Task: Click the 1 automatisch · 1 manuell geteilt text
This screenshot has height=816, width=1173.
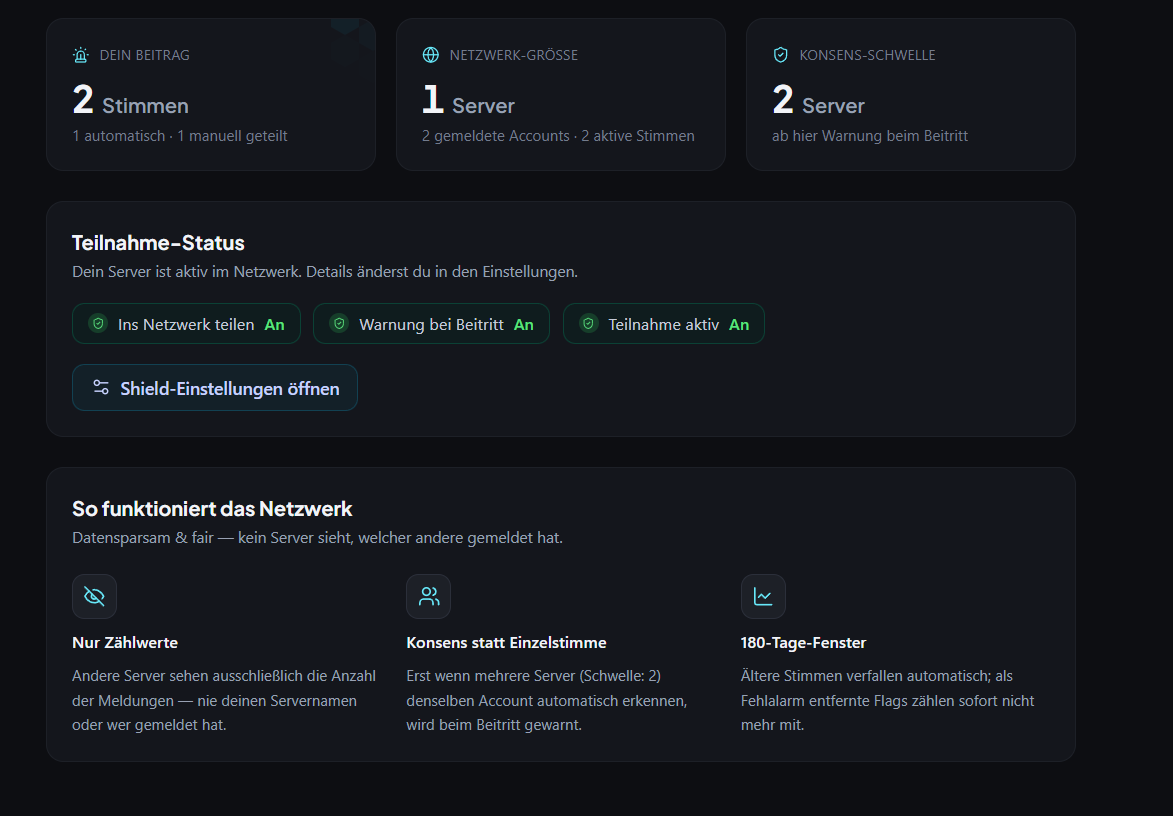Action: click(x=180, y=136)
